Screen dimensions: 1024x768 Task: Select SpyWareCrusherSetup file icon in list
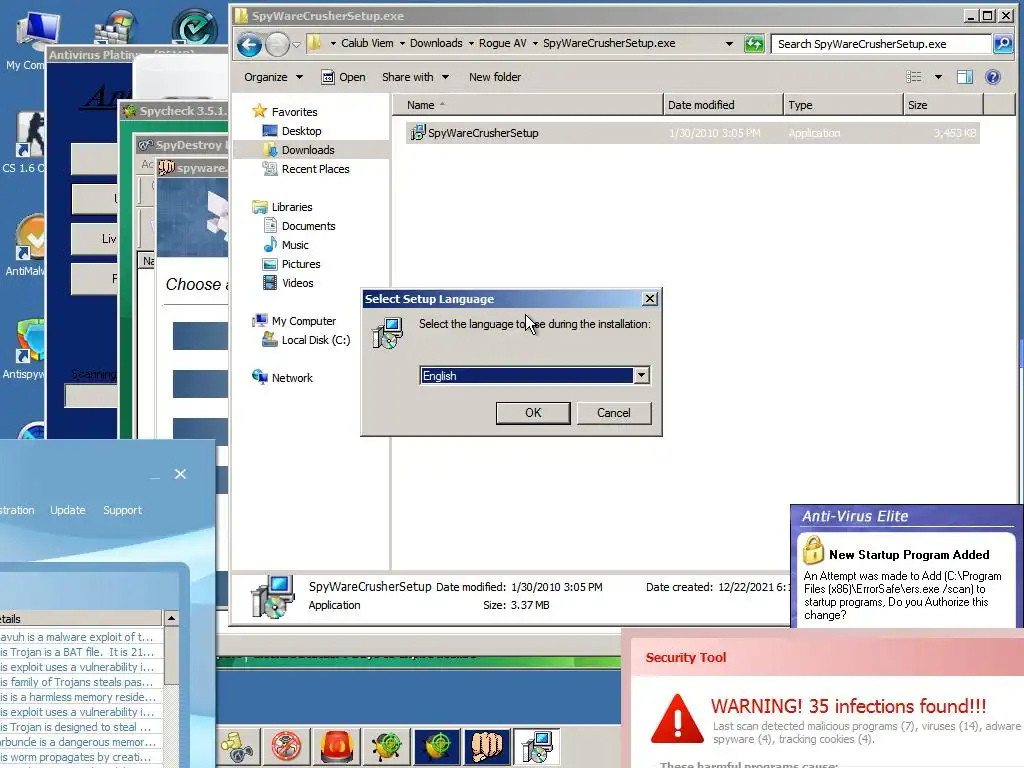click(417, 133)
